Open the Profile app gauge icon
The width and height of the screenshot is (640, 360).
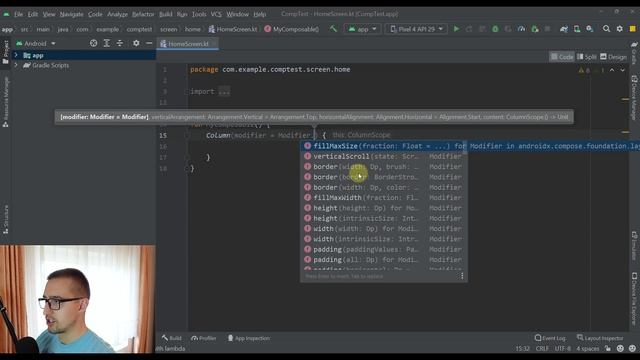(x=521, y=29)
